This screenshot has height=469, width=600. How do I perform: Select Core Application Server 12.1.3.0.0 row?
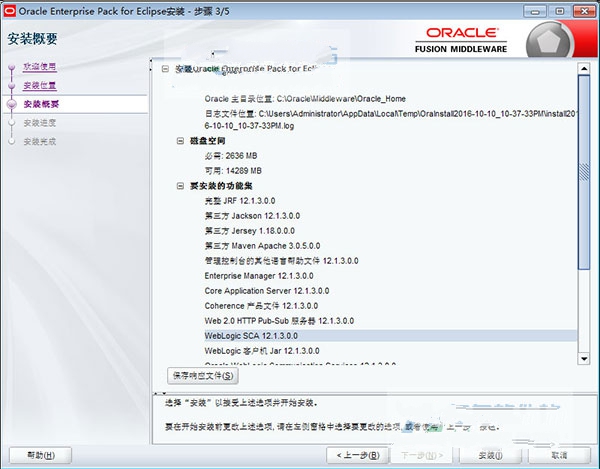click(x=267, y=291)
